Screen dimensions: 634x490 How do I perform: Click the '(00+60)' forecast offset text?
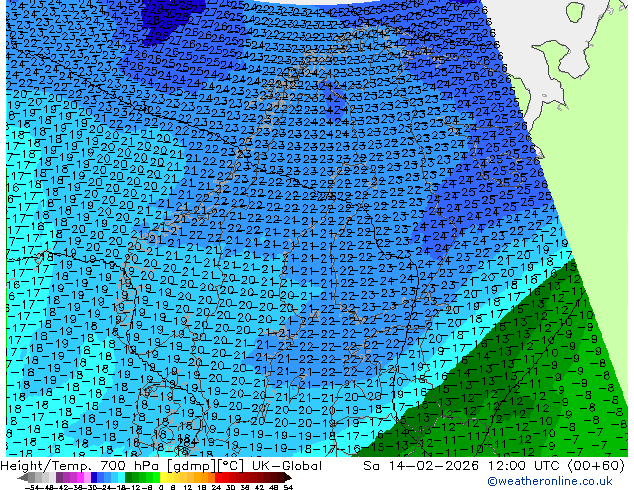pos(596,466)
